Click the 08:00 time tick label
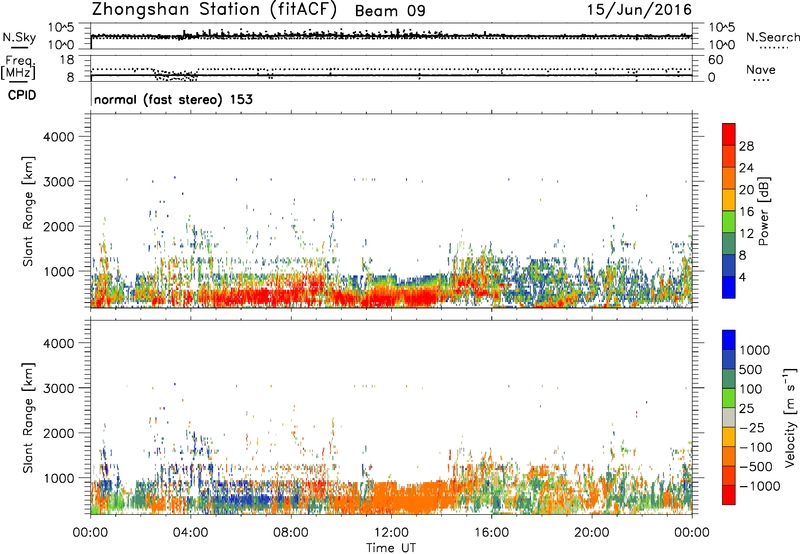Image resolution: width=800 pixels, height=554 pixels. pyautogui.click(x=291, y=533)
